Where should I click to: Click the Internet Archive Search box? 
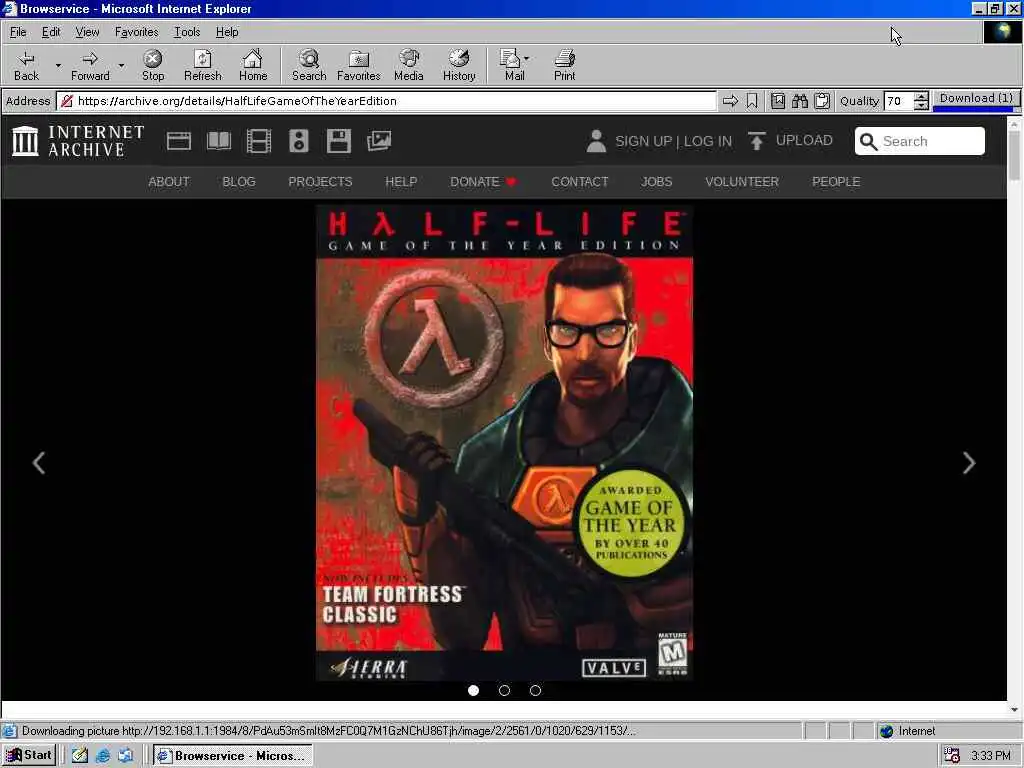coord(920,141)
